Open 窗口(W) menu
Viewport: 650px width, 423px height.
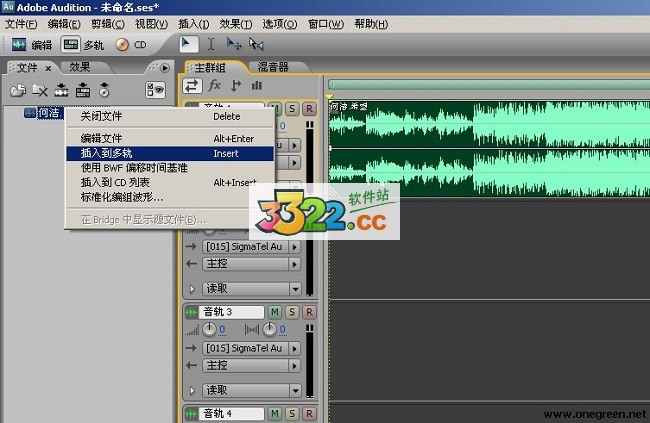tap(326, 24)
